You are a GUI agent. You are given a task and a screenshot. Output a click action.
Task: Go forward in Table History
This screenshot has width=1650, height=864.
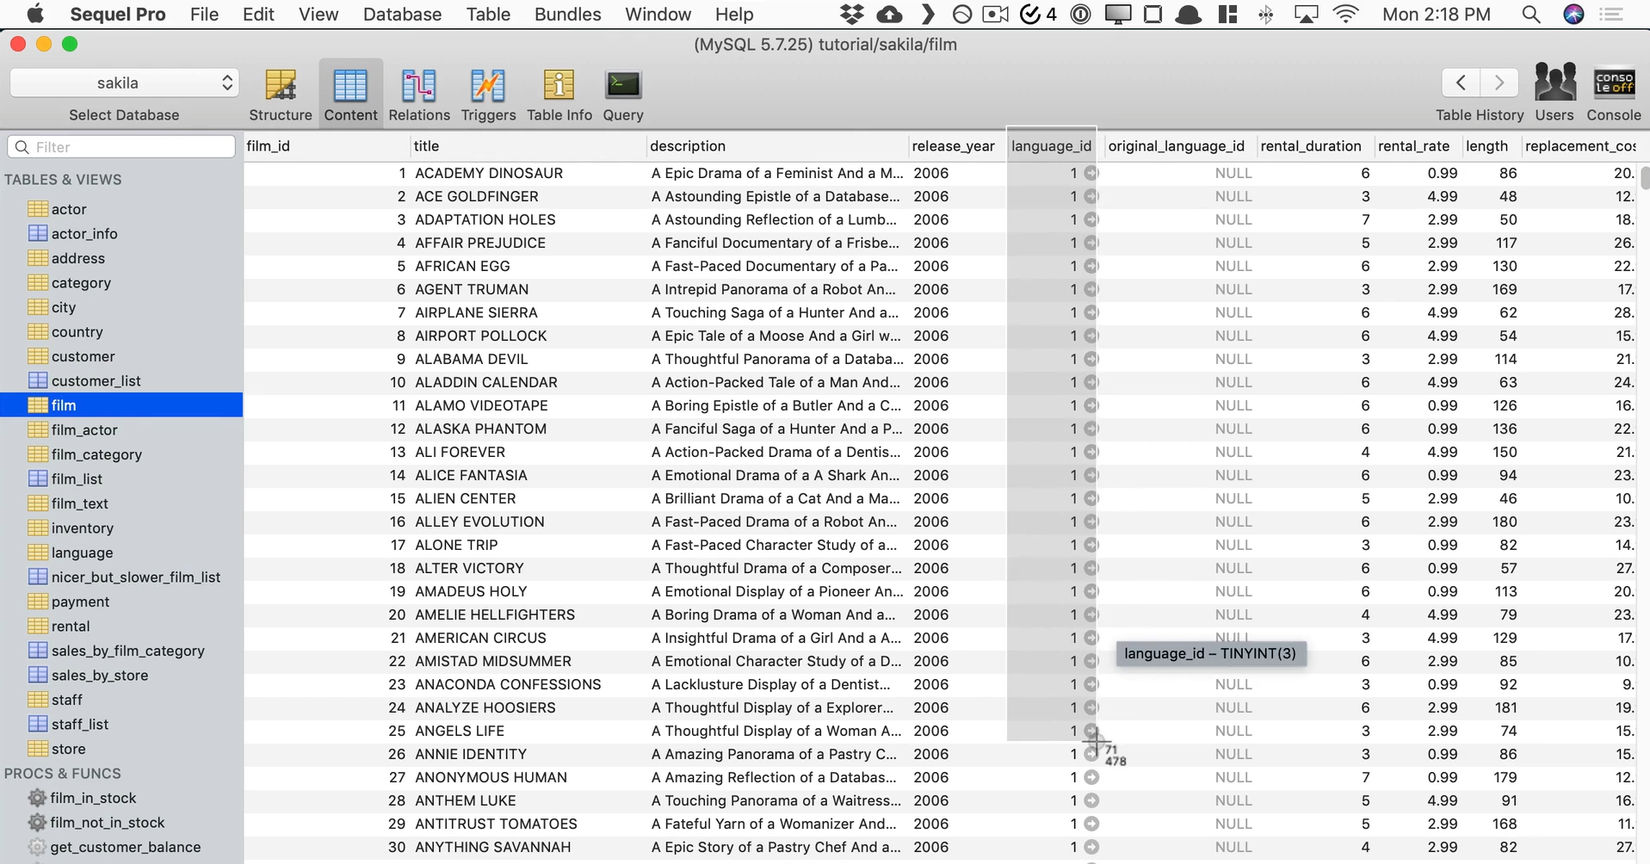click(x=1499, y=82)
